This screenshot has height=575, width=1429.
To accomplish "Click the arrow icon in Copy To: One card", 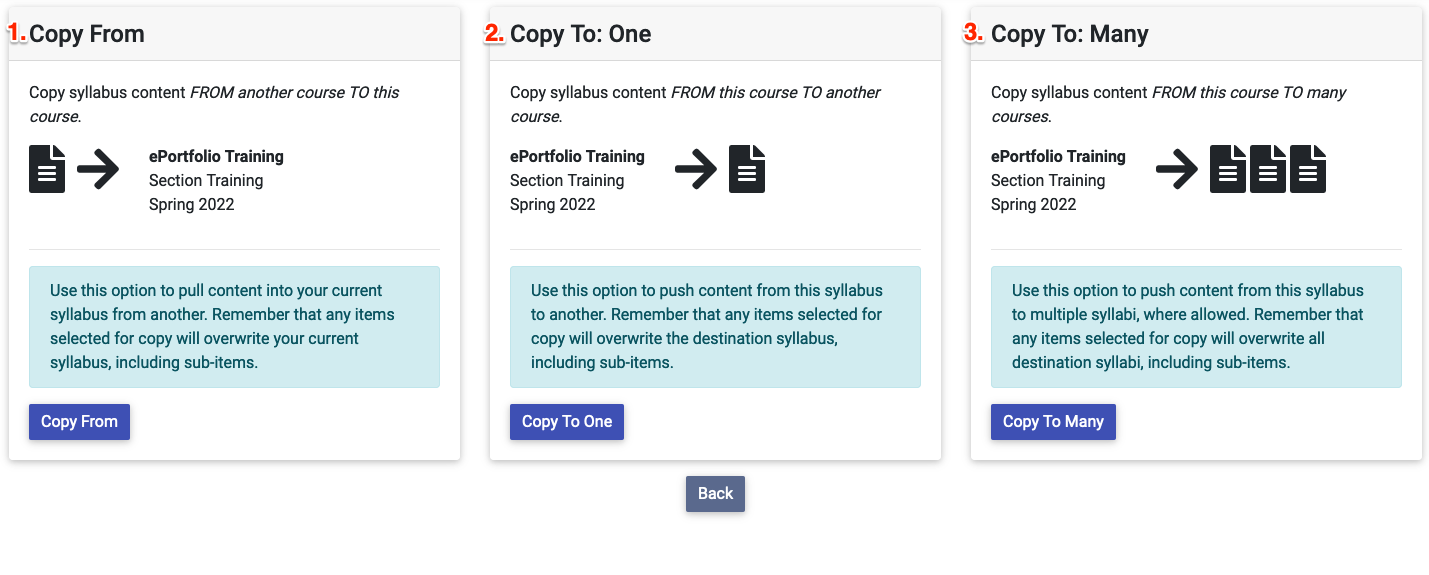I will click(x=696, y=169).
